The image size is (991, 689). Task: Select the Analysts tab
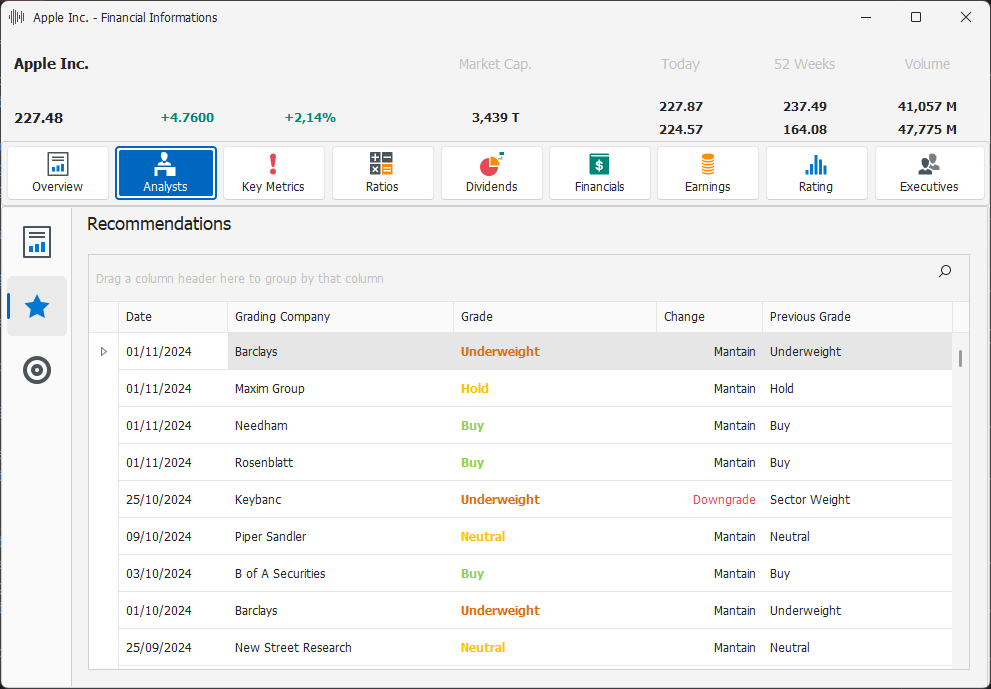pyautogui.click(x=166, y=173)
